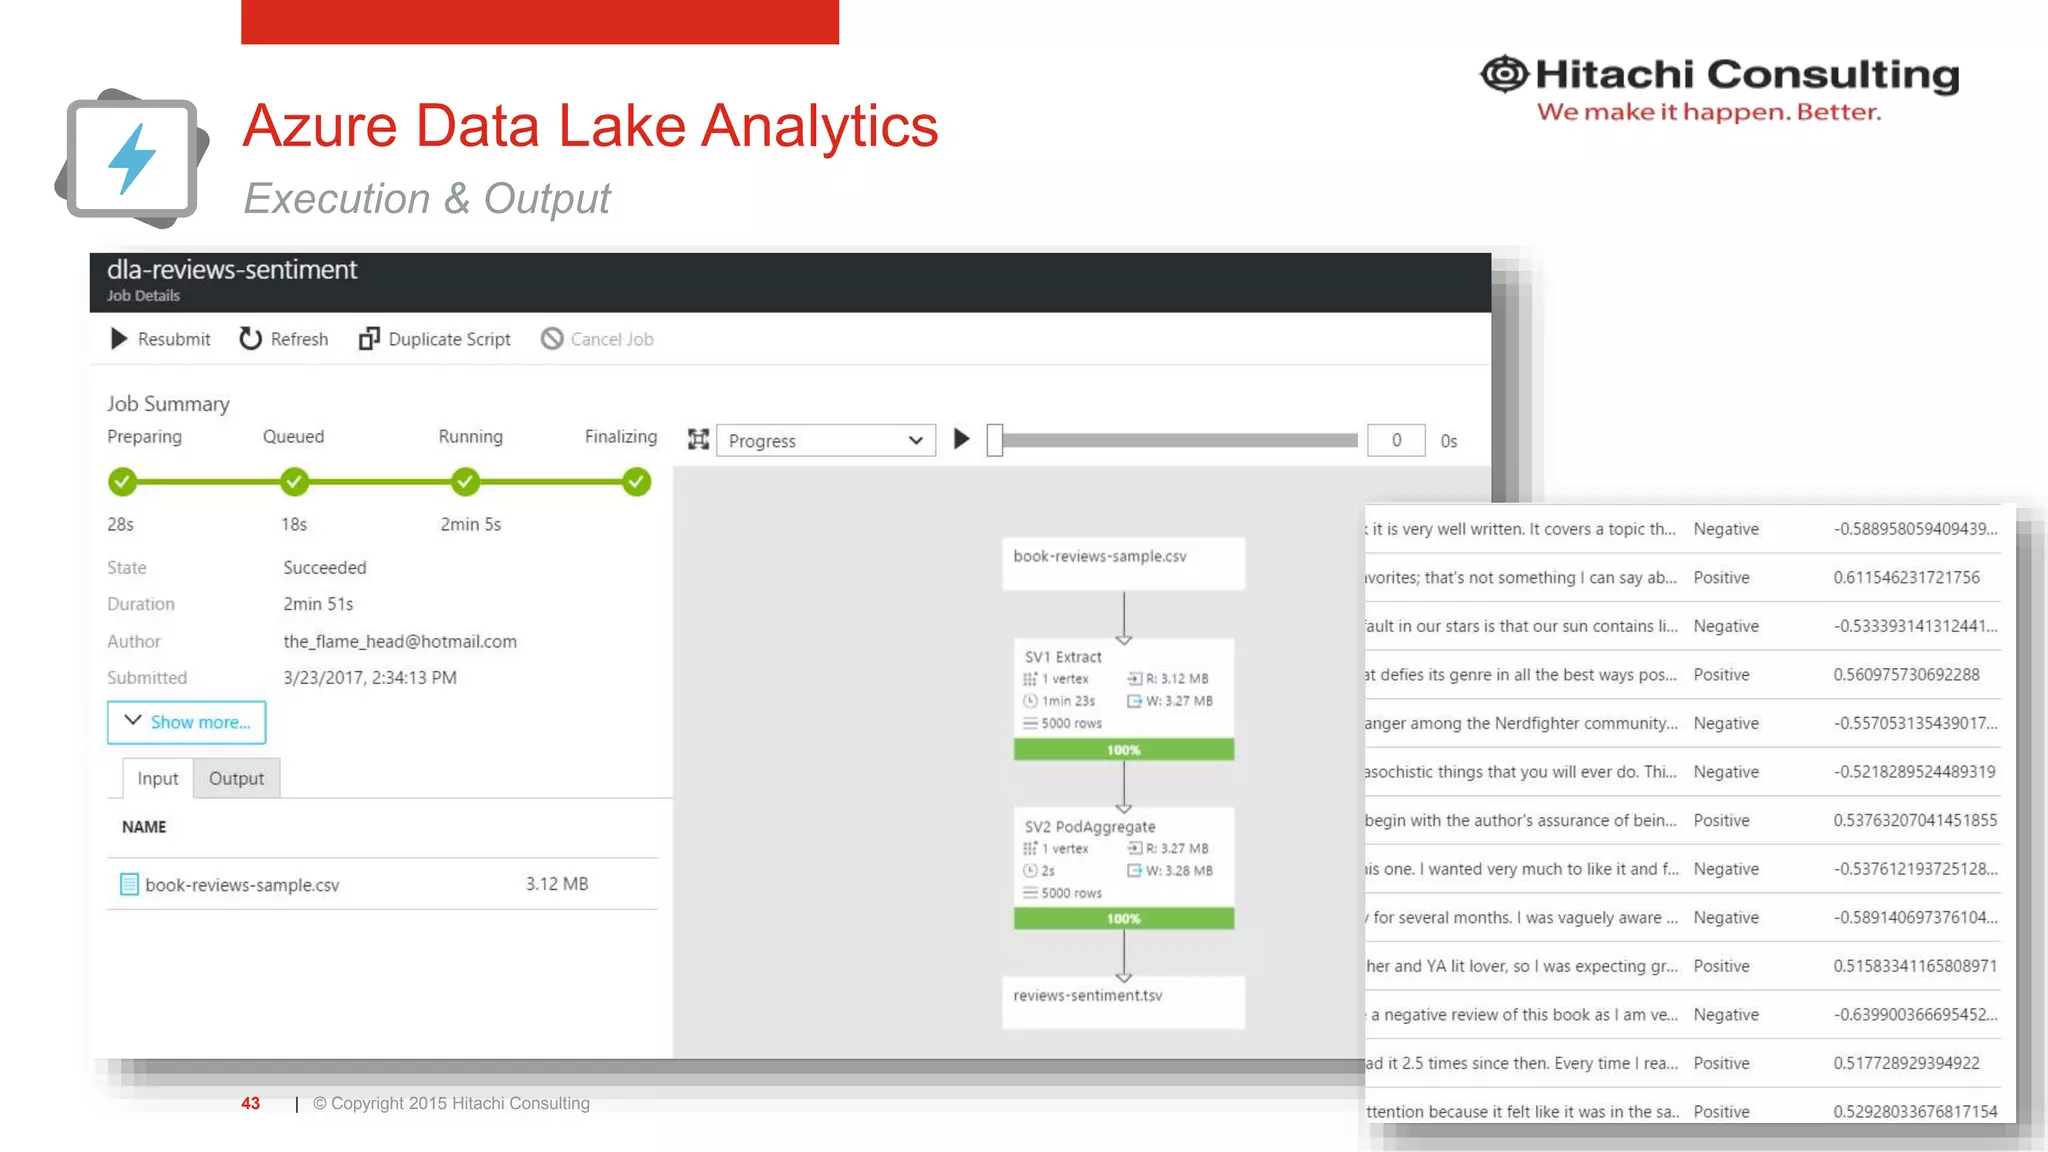The image size is (2048, 1152).
Task: Click the Cancel Job label
Action: coord(612,339)
